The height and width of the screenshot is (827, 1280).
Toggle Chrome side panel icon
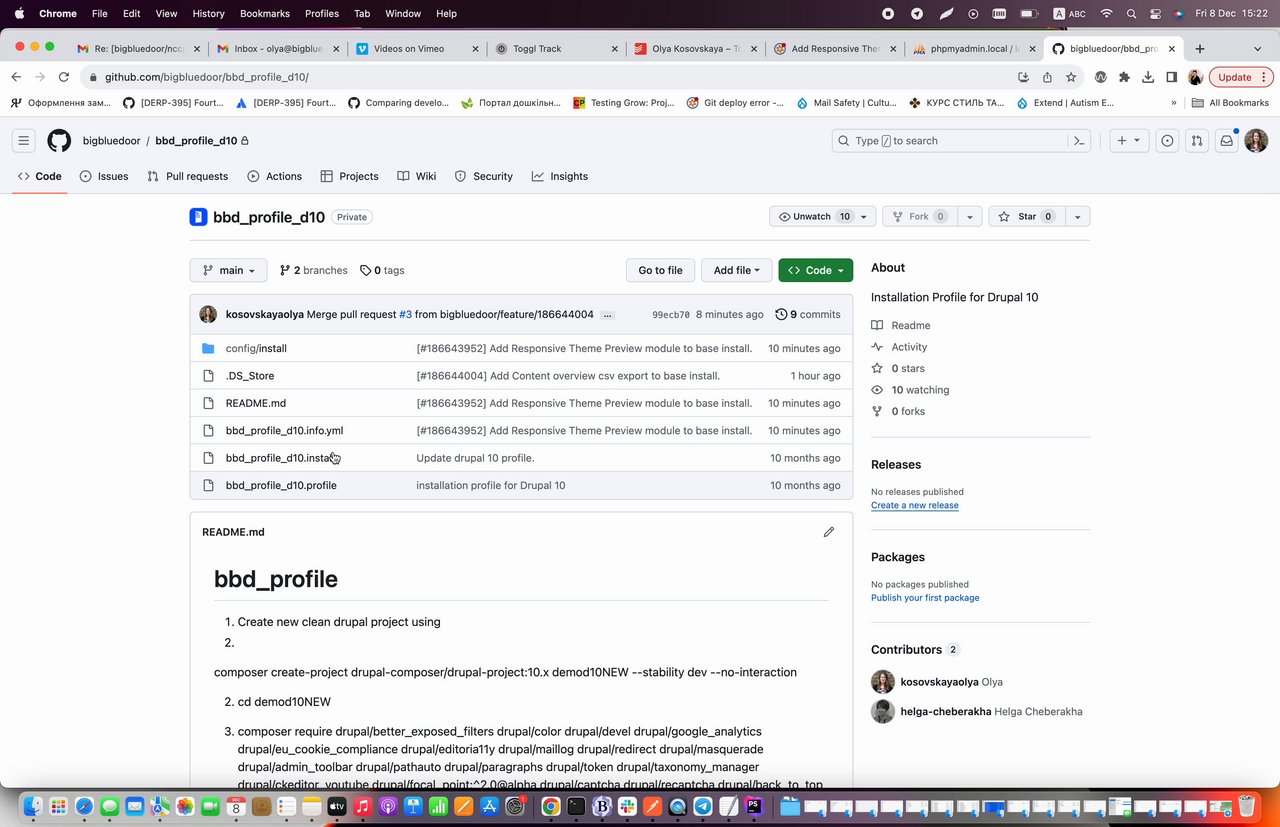pos(1172,77)
